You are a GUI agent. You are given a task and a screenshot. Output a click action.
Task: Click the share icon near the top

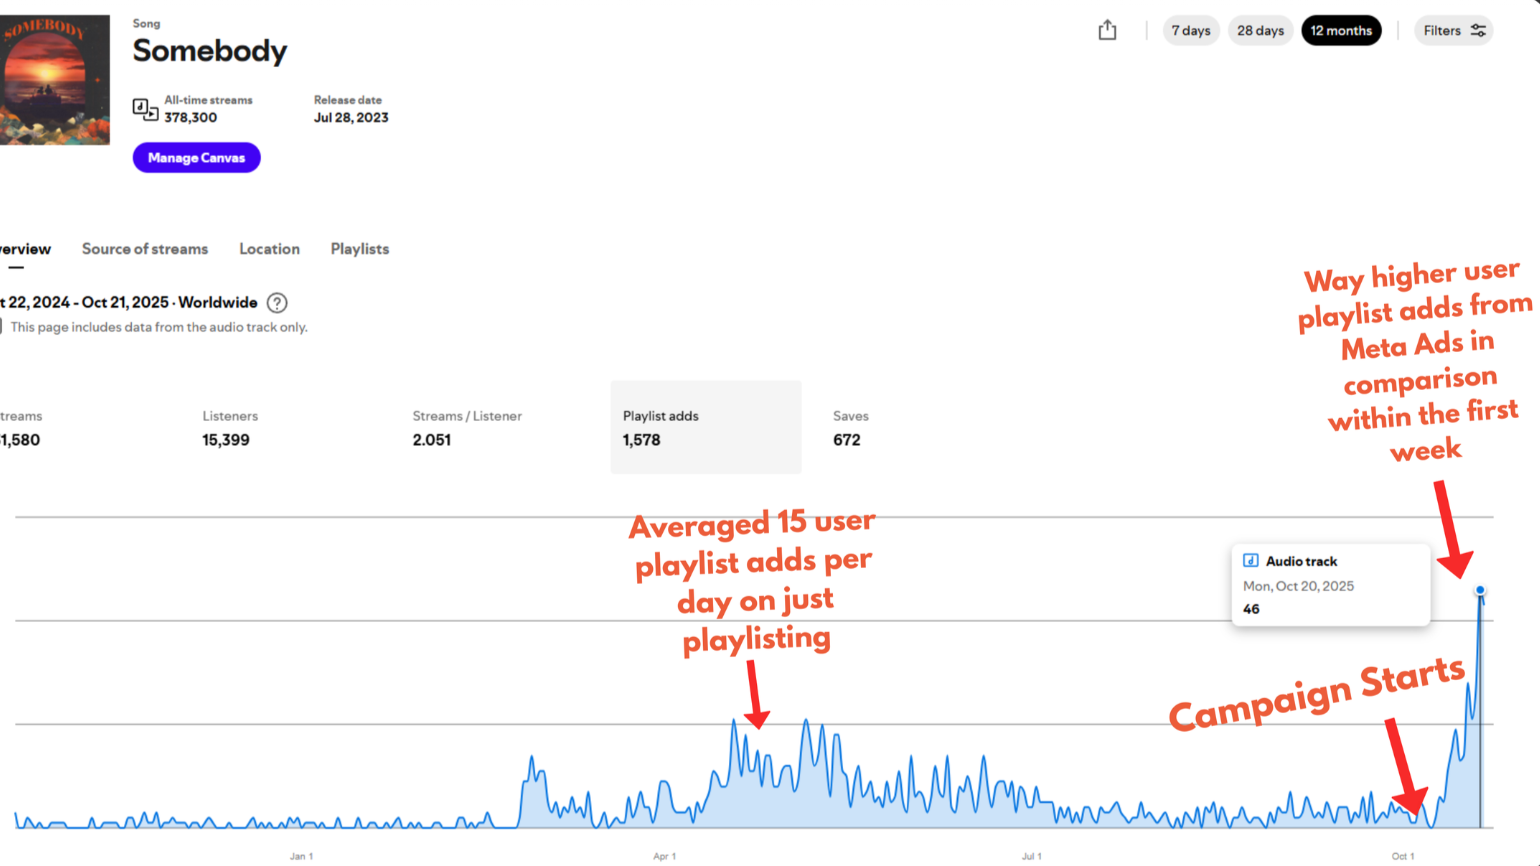(x=1107, y=31)
